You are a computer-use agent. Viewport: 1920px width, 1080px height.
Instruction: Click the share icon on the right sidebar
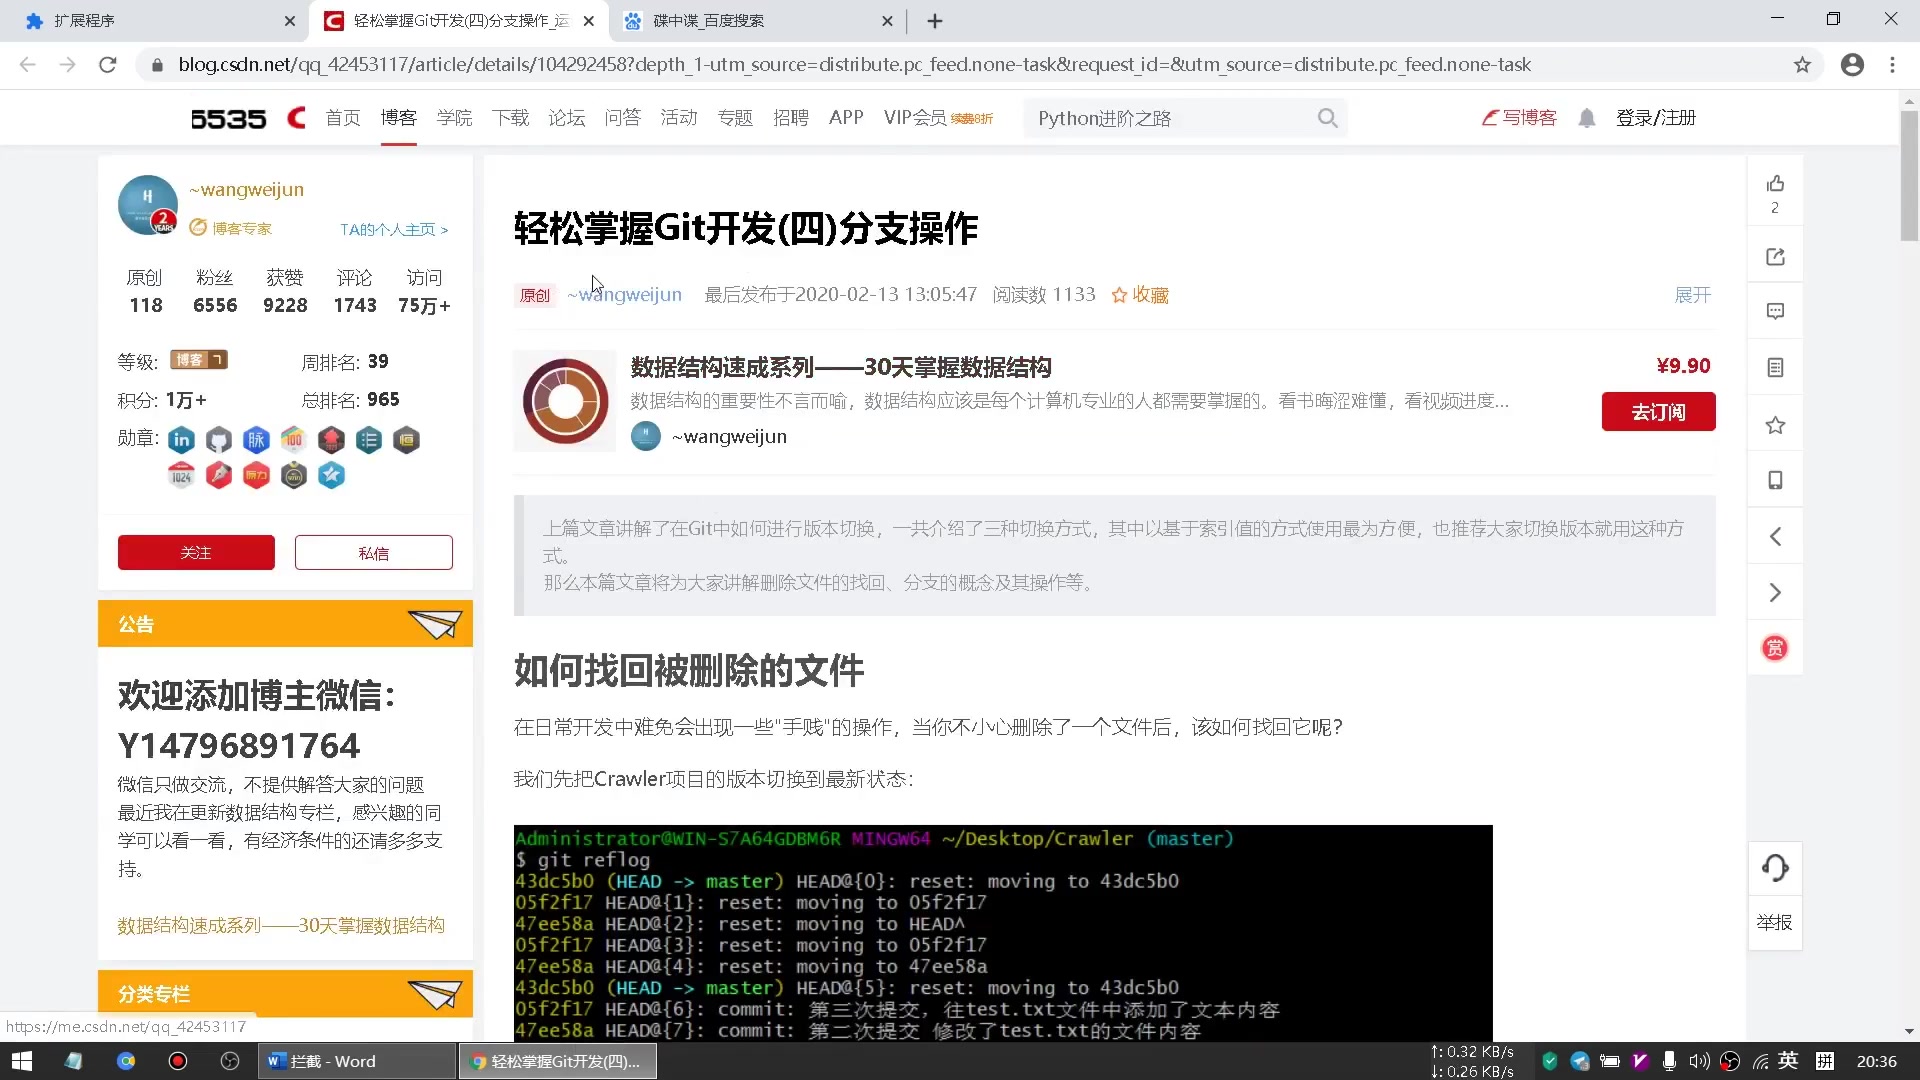pos(1775,255)
